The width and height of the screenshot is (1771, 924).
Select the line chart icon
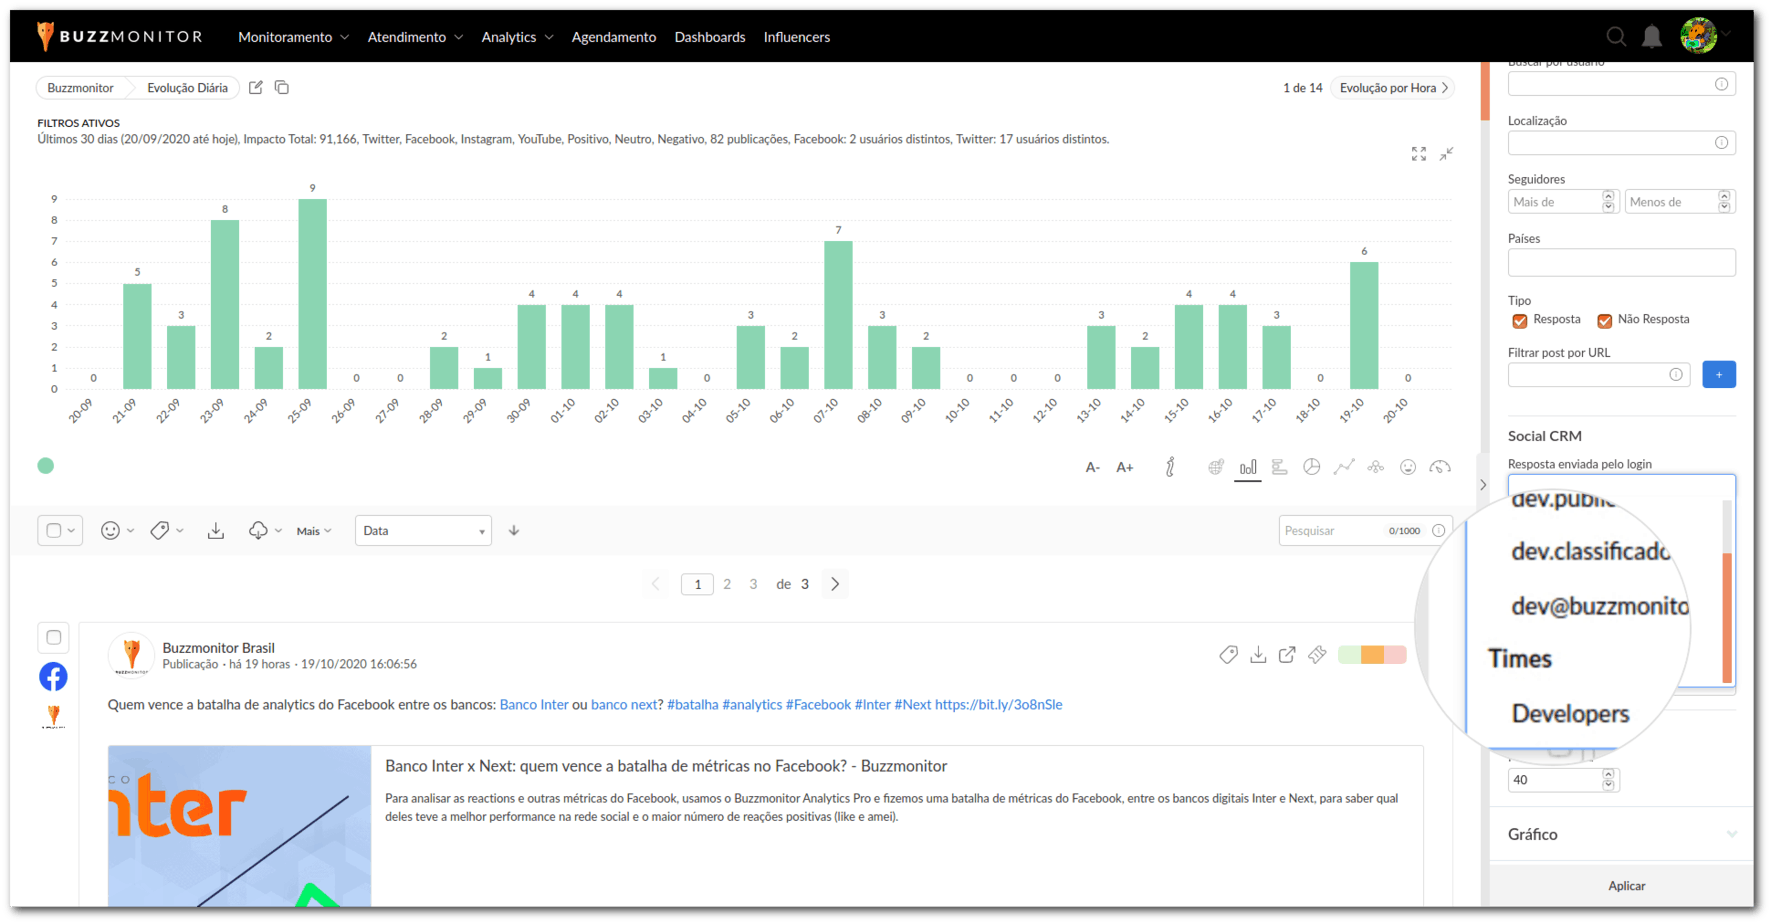coord(1343,467)
